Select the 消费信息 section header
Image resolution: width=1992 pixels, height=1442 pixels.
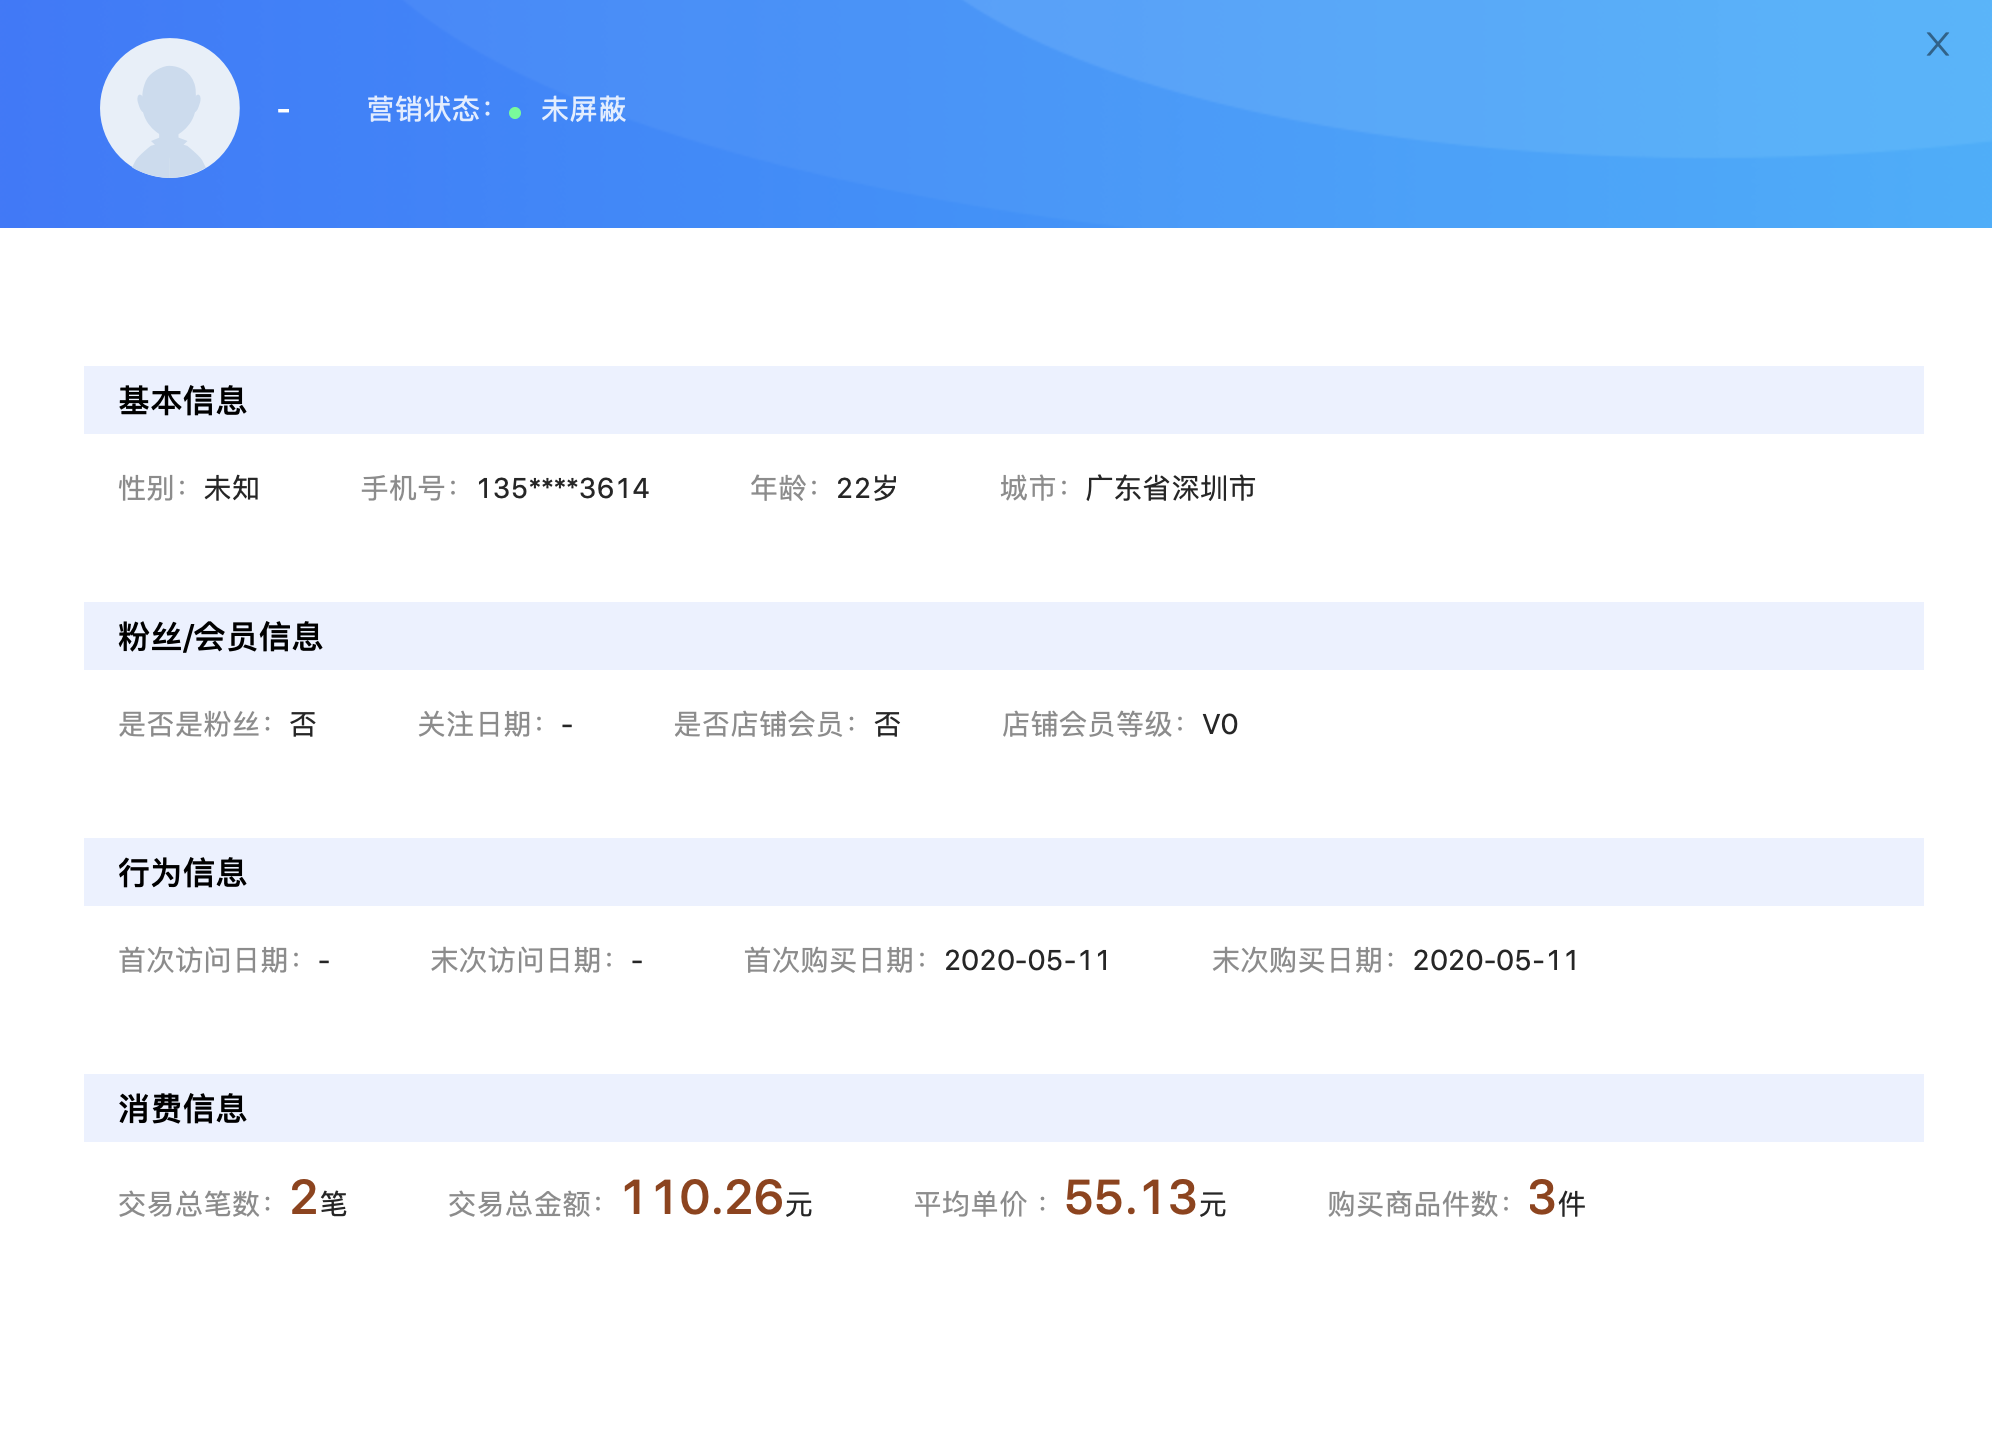click(182, 1108)
